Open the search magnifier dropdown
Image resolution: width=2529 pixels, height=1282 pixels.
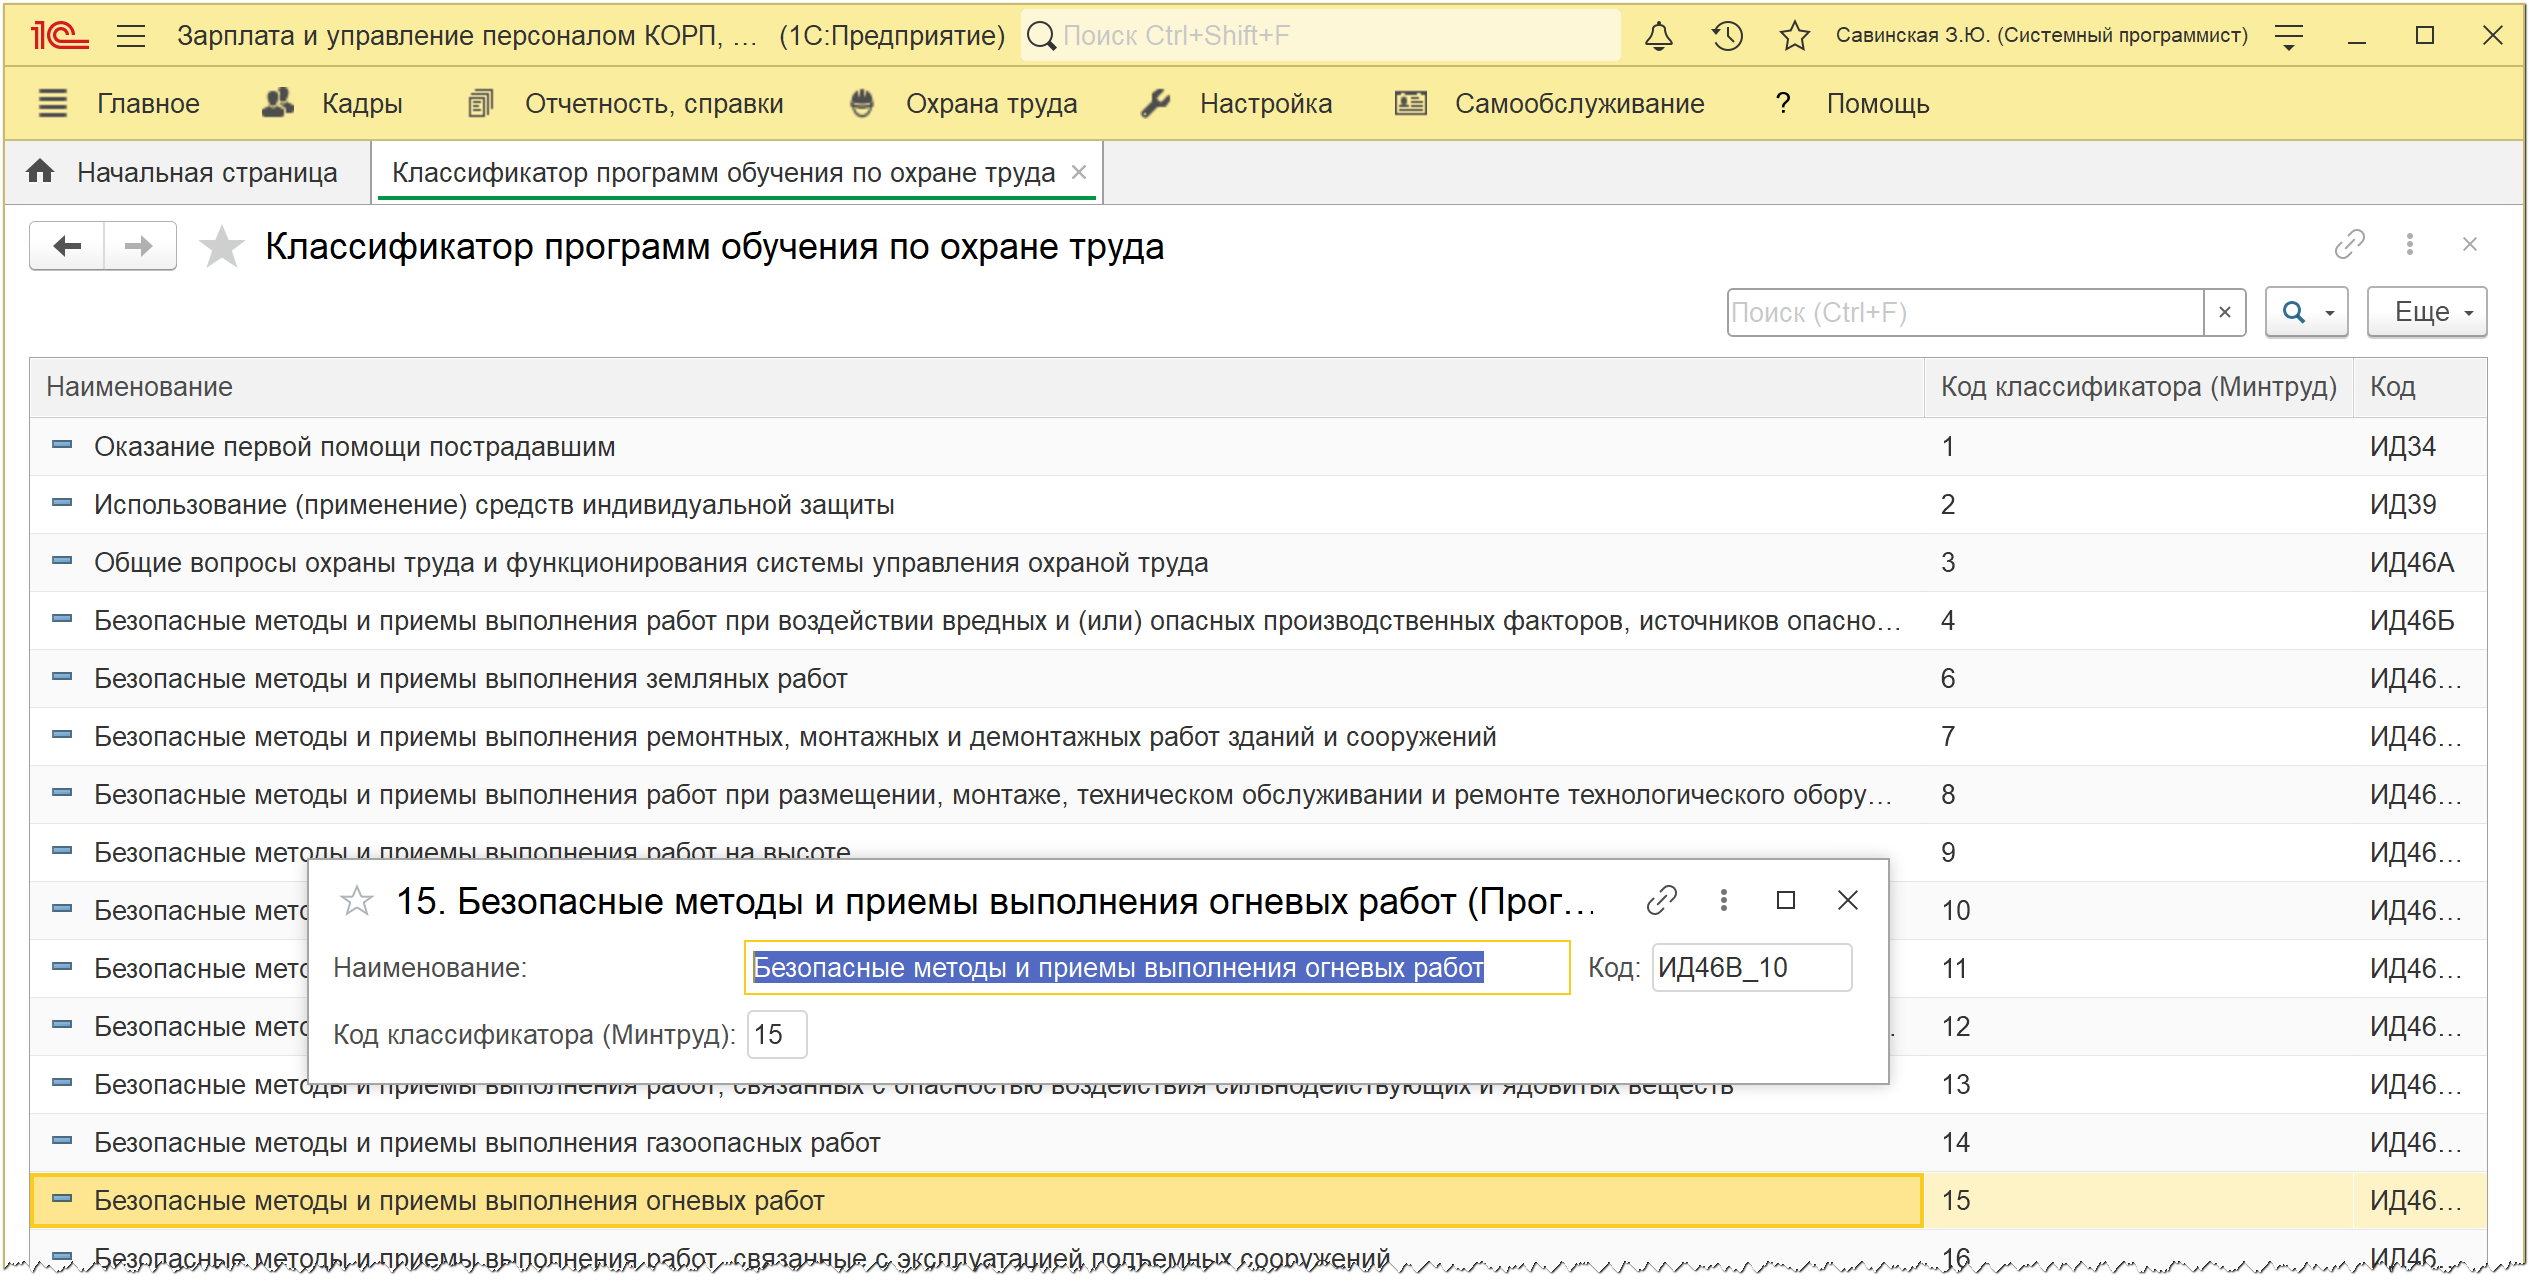[x=2305, y=312]
